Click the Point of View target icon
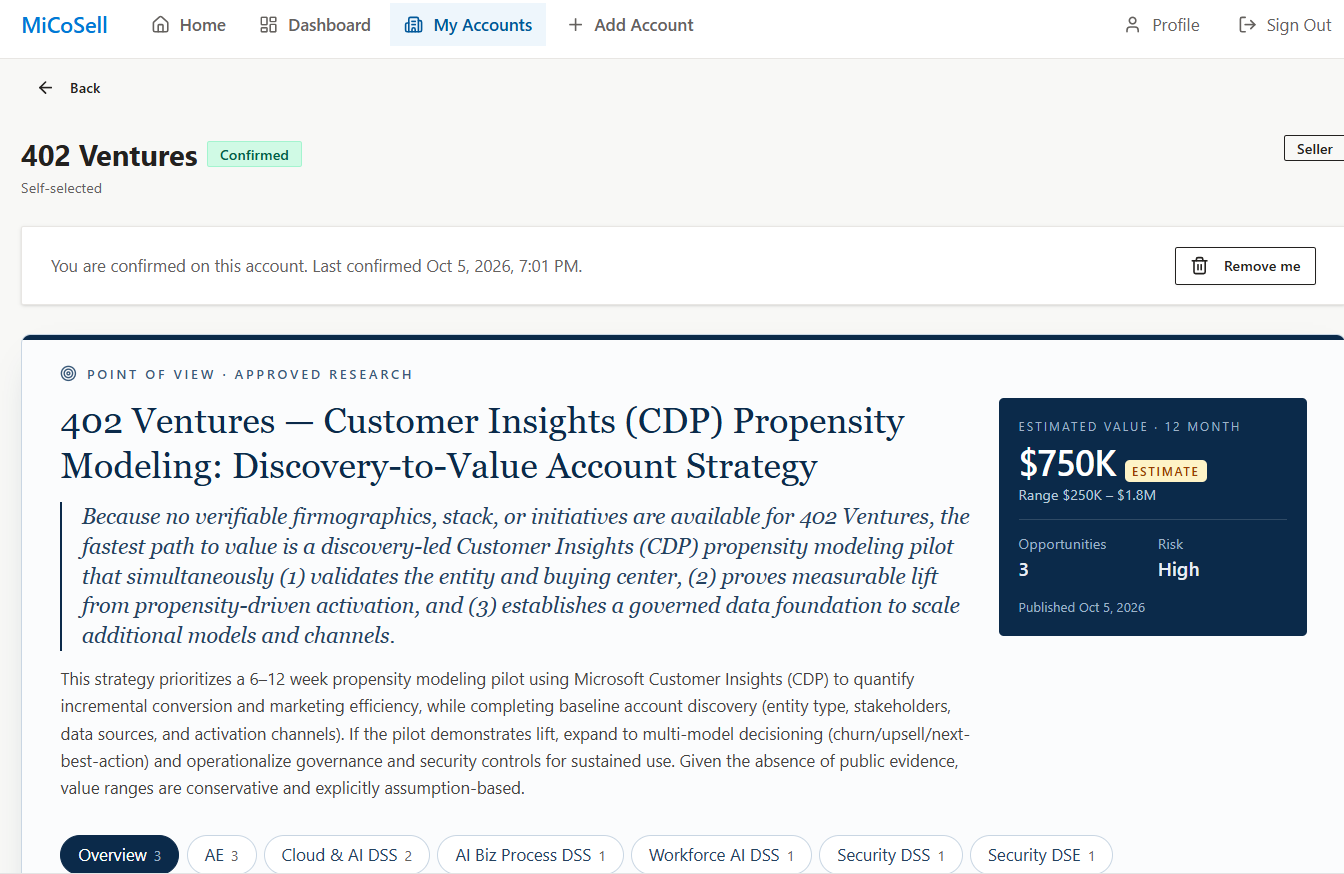This screenshot has height=874, width=1344. tap(68, 374)
